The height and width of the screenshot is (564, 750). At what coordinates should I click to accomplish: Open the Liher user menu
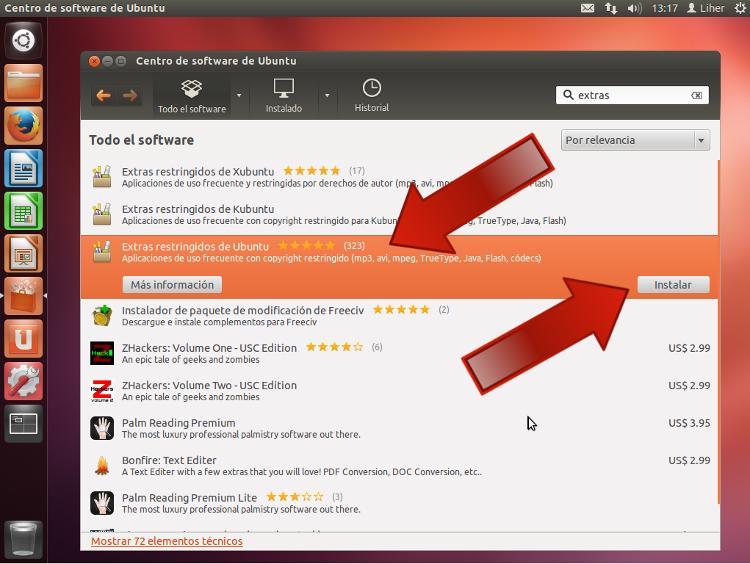pyautogui.click(x=706, y=8)
